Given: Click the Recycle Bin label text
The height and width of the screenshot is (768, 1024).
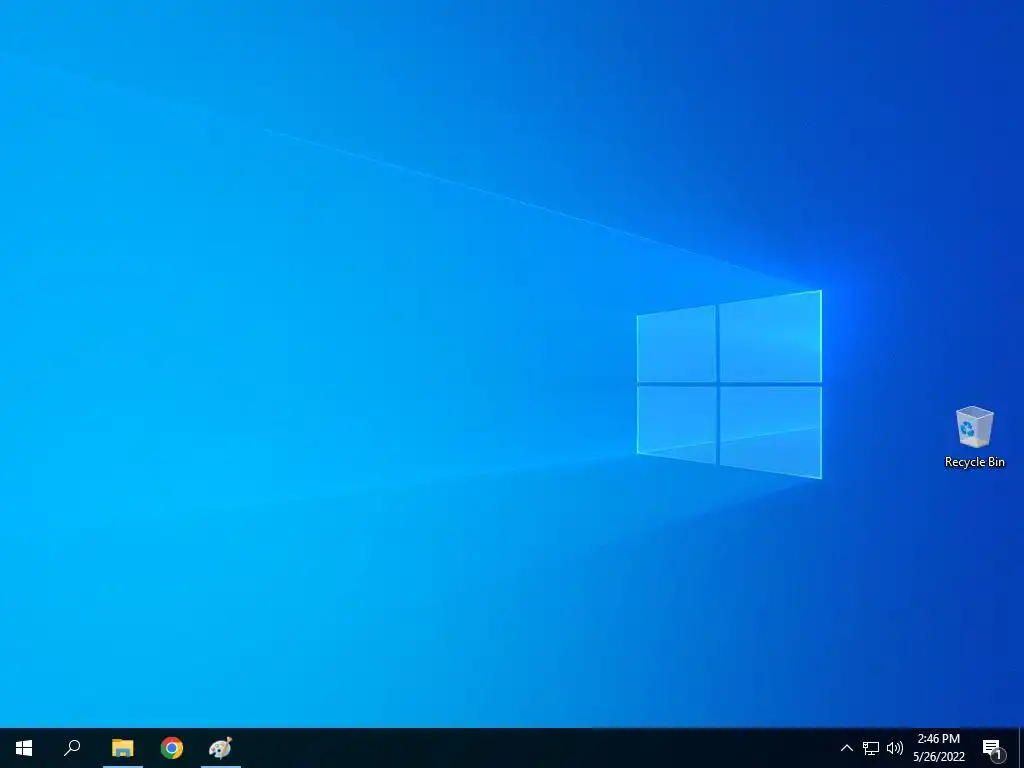Looking at the screenshot, I should [974, 462].
